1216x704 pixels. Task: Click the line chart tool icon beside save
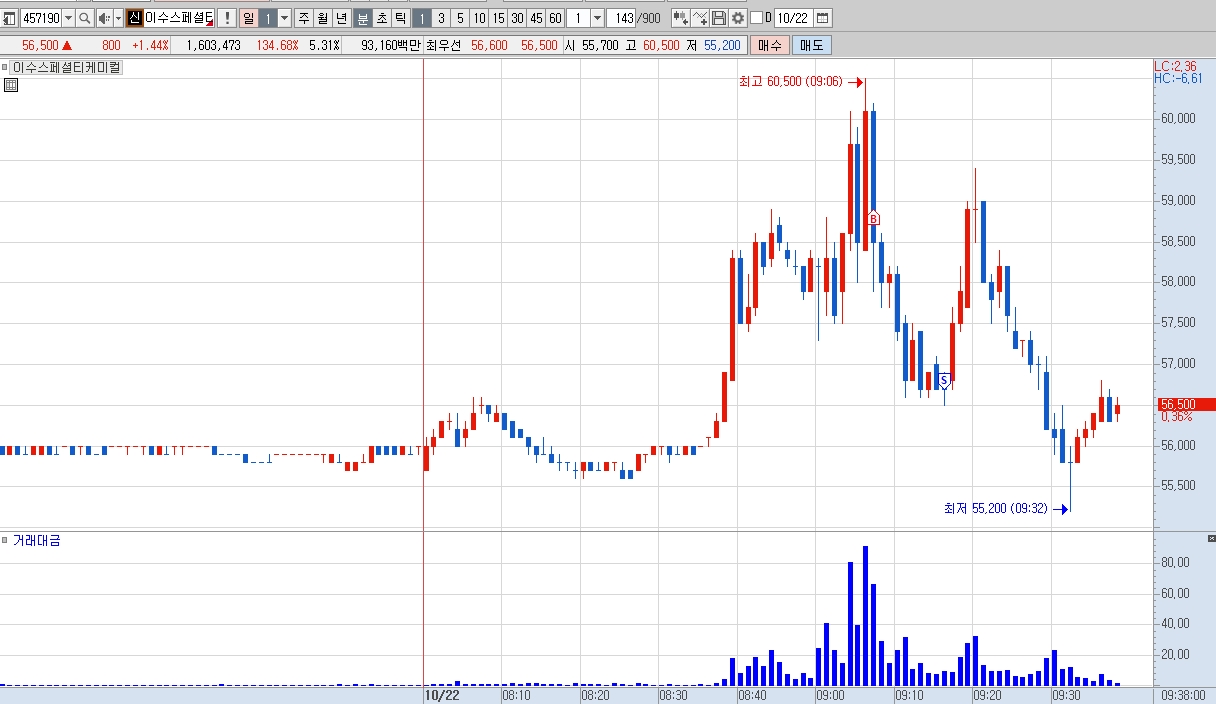click(x=700, y=18)
